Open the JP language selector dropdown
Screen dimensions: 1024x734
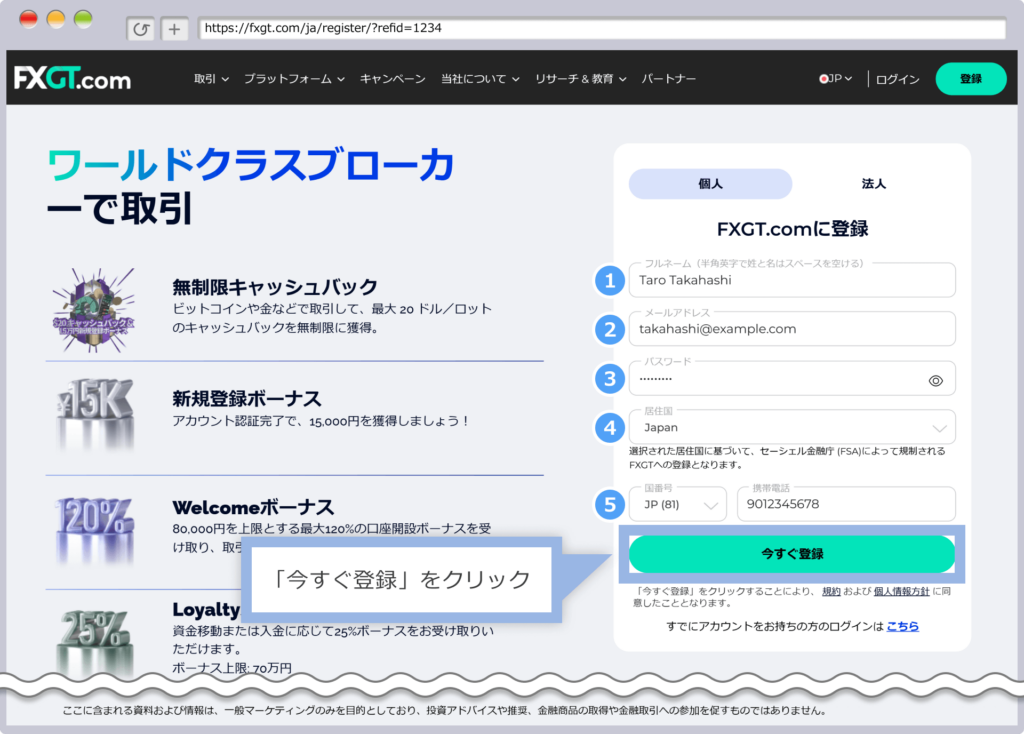point(836,78)
